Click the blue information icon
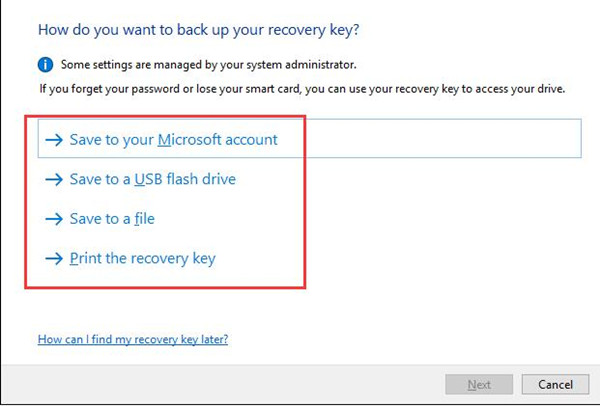Image resolution: width=600 pixels, height=406 pixels. (x=45, y=64)
